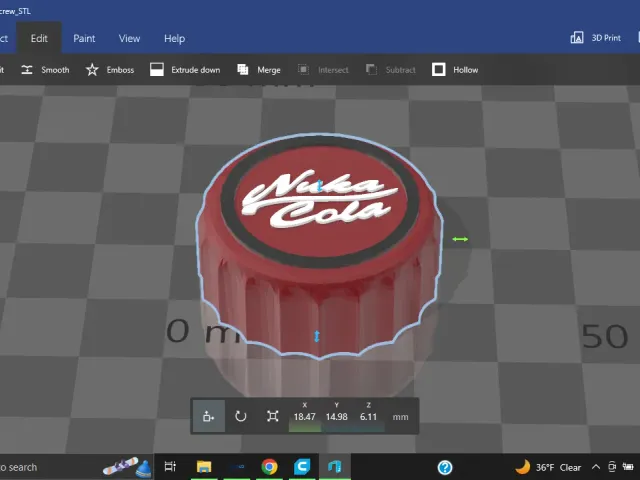
Task: Open the blue C app on taskbar
Action: pos(302,467)
